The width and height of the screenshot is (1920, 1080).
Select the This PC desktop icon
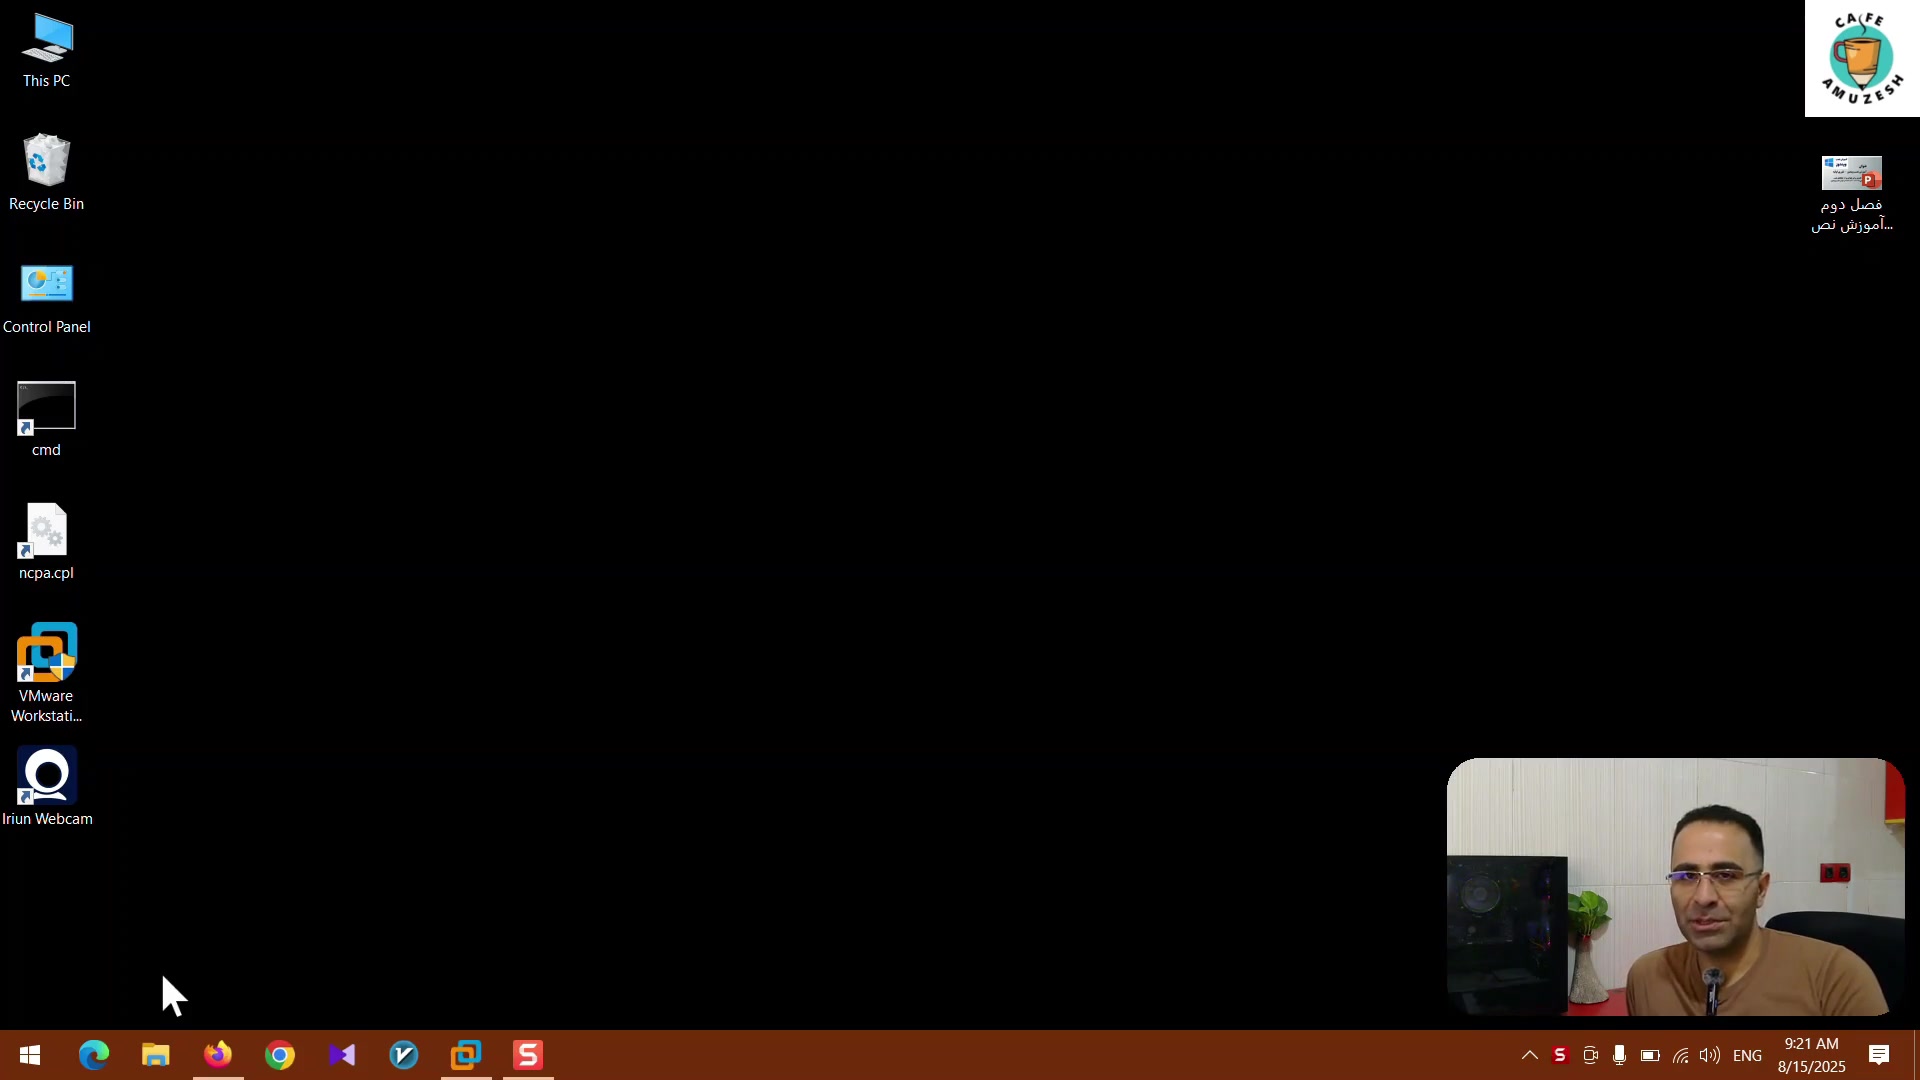click(x=46, y=40)
